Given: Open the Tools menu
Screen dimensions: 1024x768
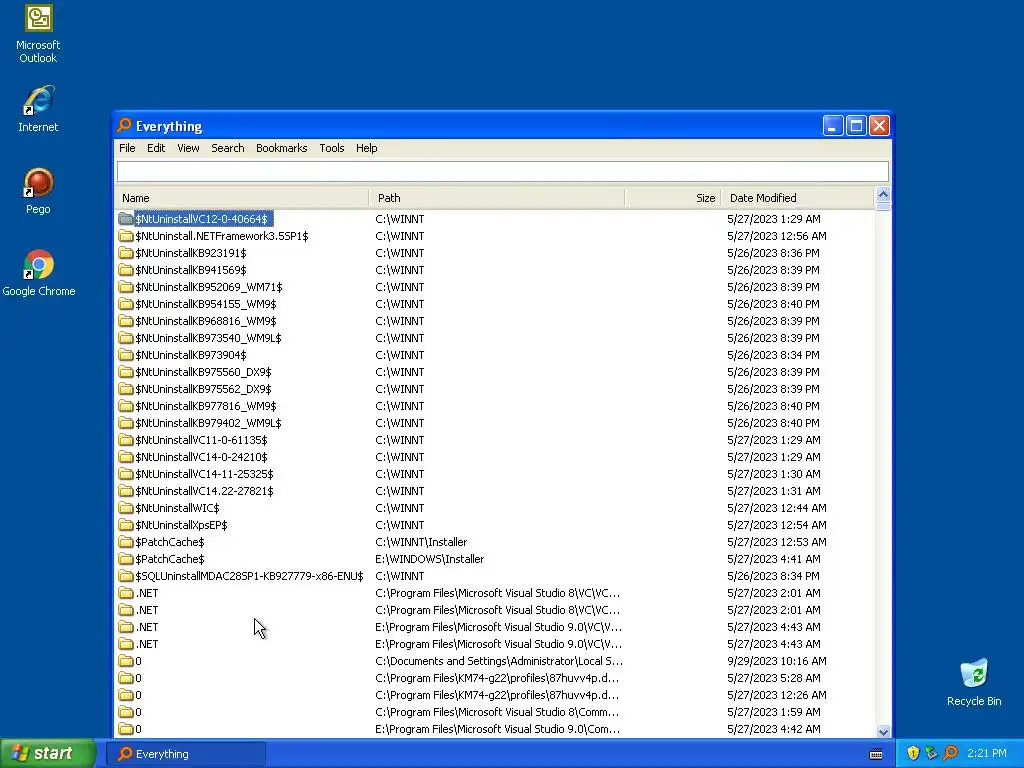Looking at the screenshot, I should tap(332, 148).
